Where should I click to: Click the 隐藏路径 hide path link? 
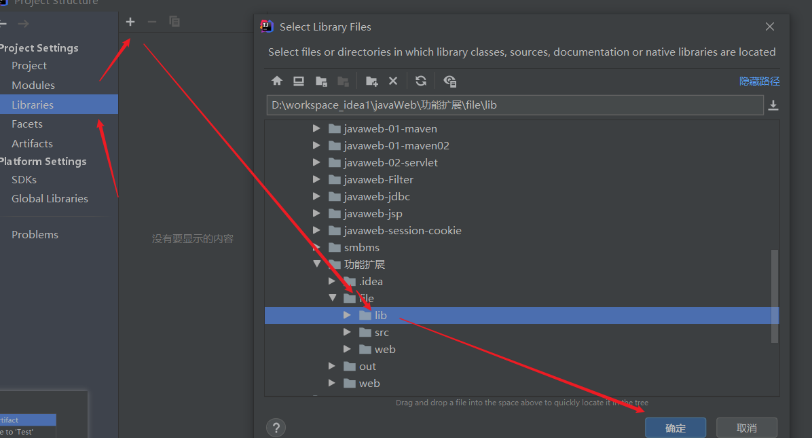click(x=759, y=81)
